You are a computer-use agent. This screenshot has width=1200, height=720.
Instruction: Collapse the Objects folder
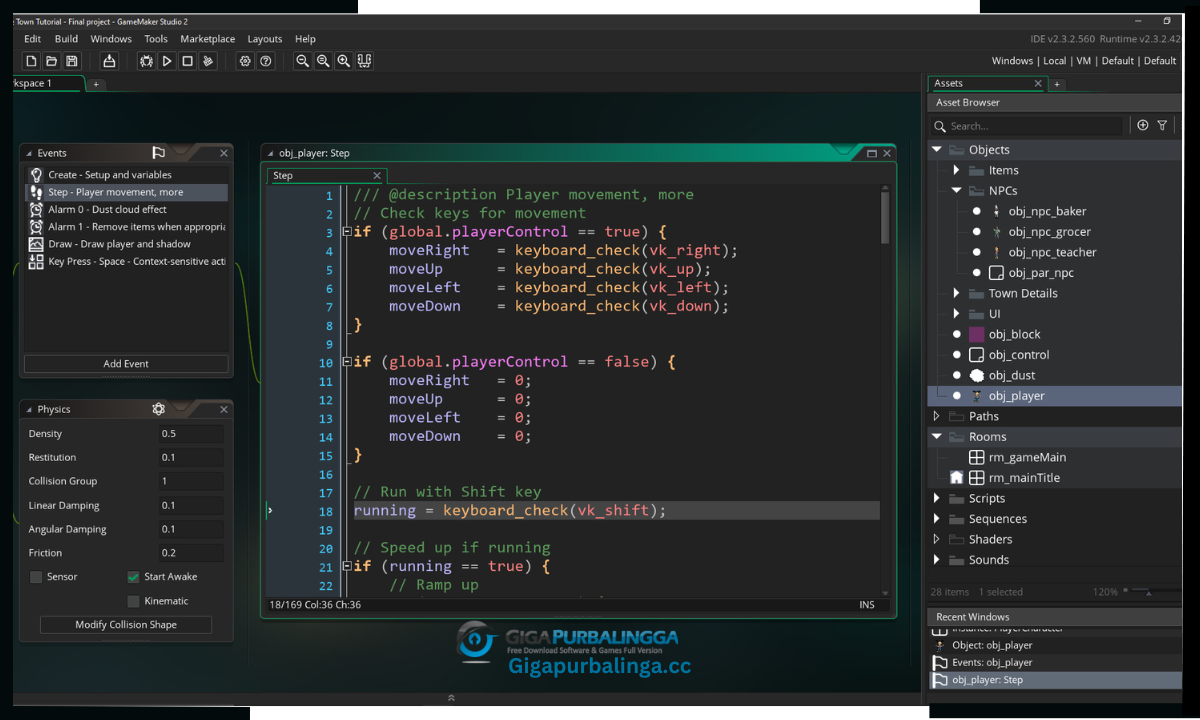(937, 150)
